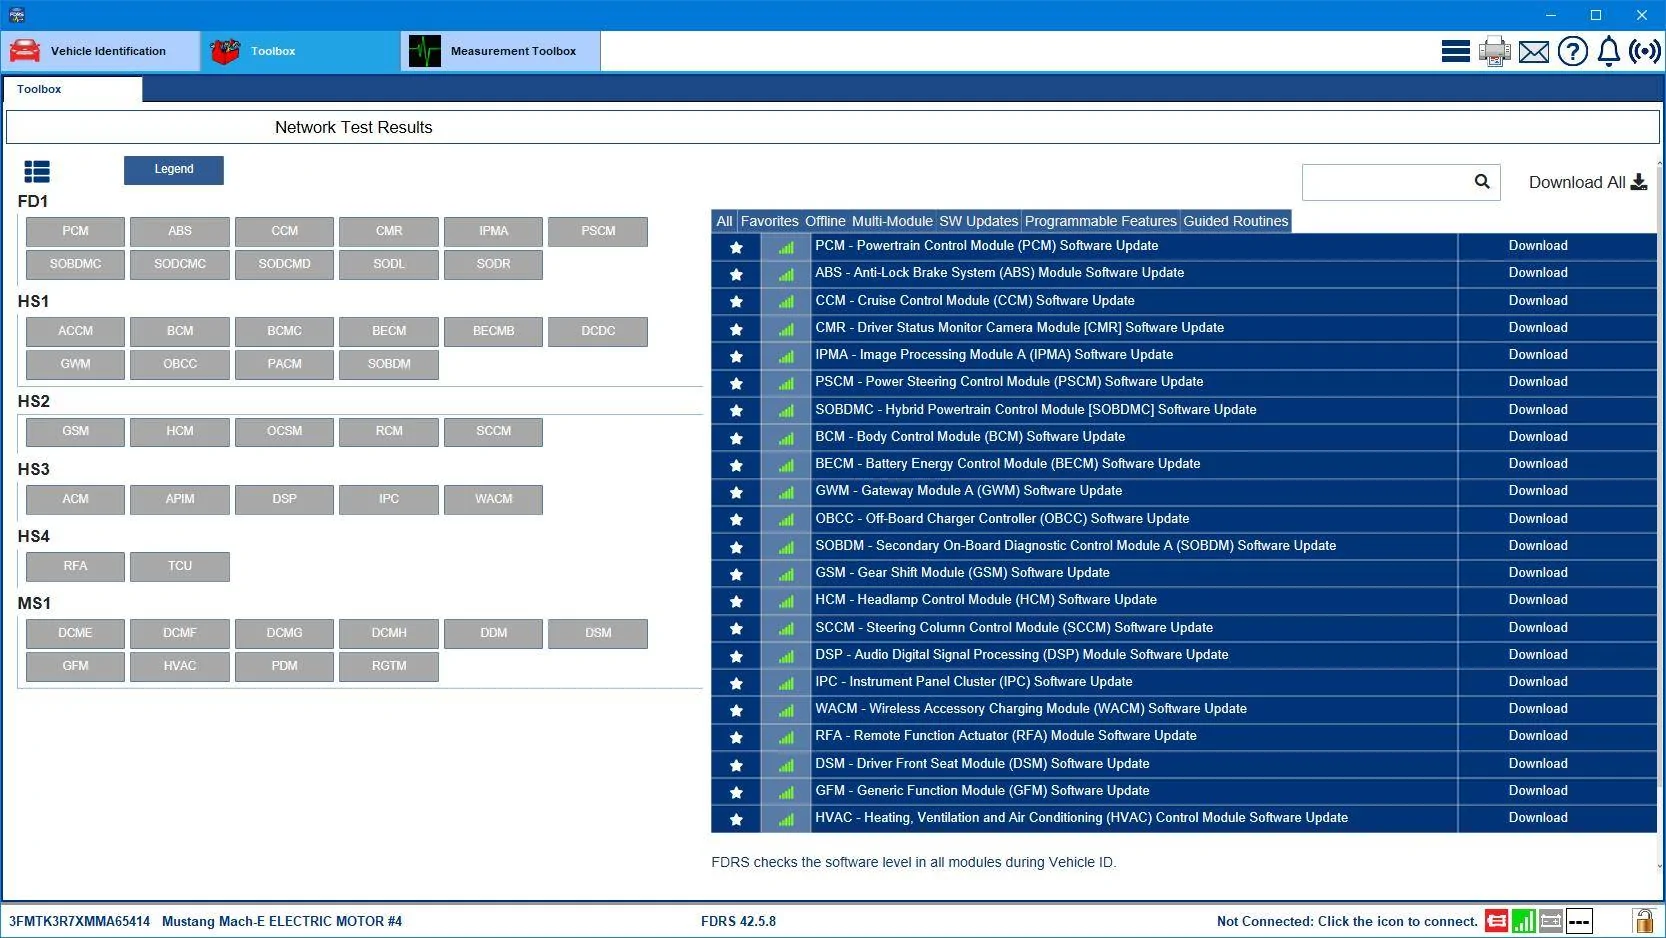Switch to the Toolbox top tab

point(301,51)
